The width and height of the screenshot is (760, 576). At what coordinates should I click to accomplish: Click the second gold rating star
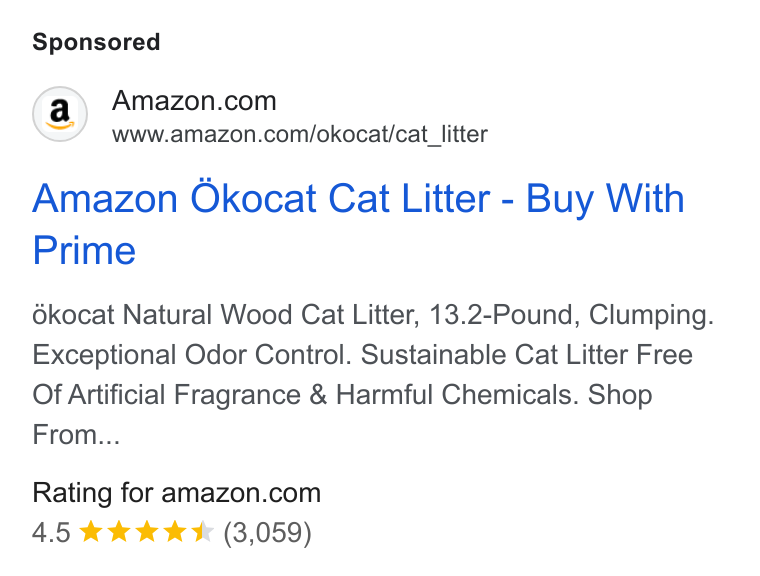[x=118, y=531]
